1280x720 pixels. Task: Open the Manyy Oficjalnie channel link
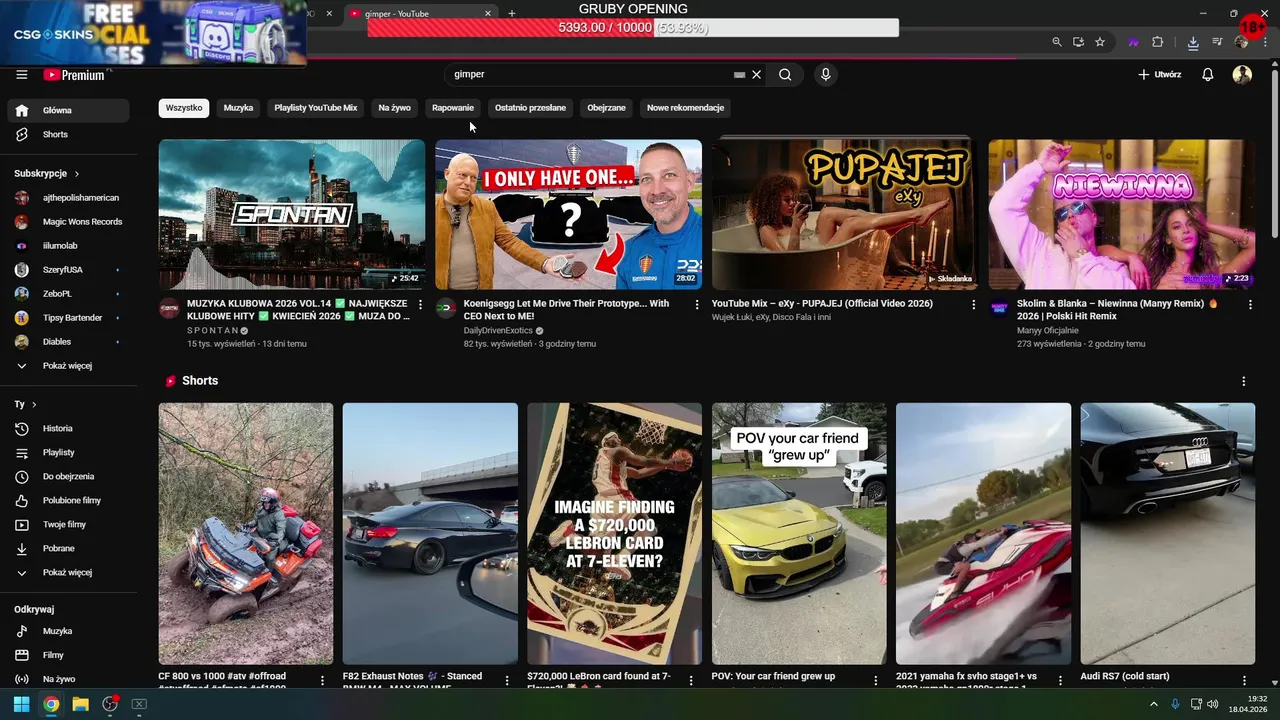1047,331
